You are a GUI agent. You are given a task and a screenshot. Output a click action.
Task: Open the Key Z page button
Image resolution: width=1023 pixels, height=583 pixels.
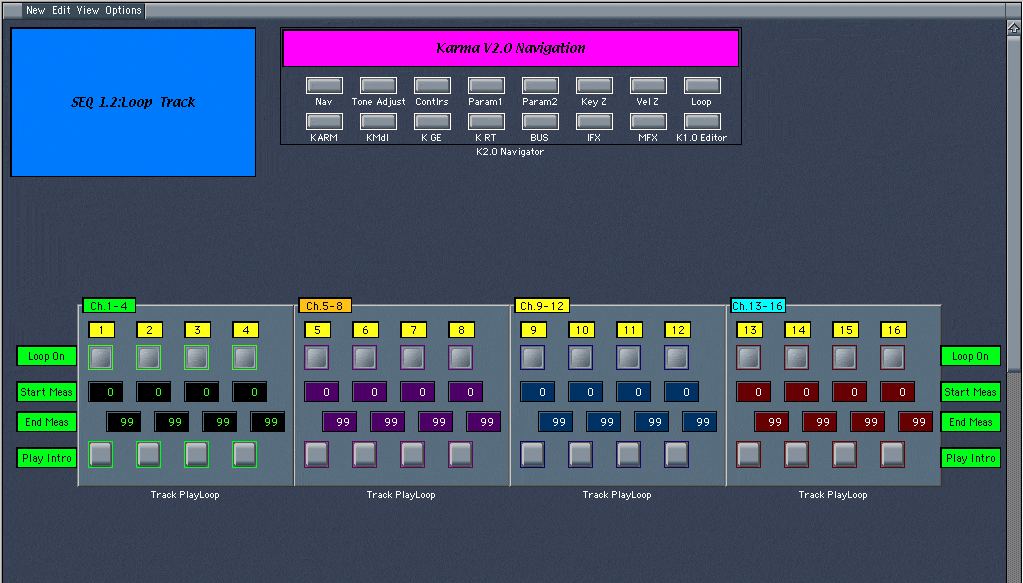click(594, 86)
